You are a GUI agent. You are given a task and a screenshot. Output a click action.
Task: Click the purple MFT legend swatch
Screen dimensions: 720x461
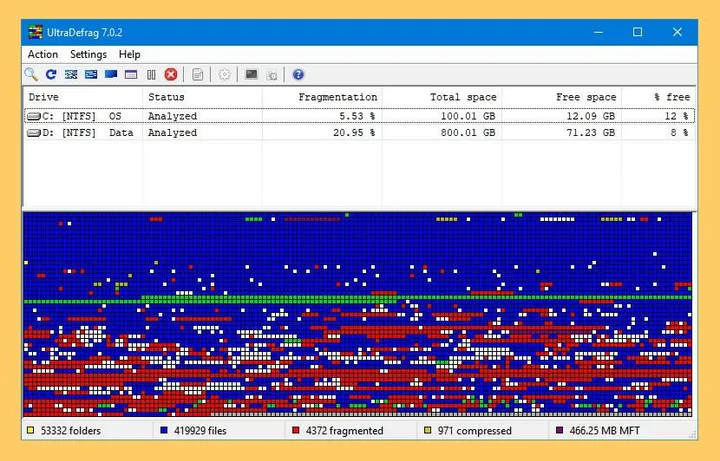[559, 430]
